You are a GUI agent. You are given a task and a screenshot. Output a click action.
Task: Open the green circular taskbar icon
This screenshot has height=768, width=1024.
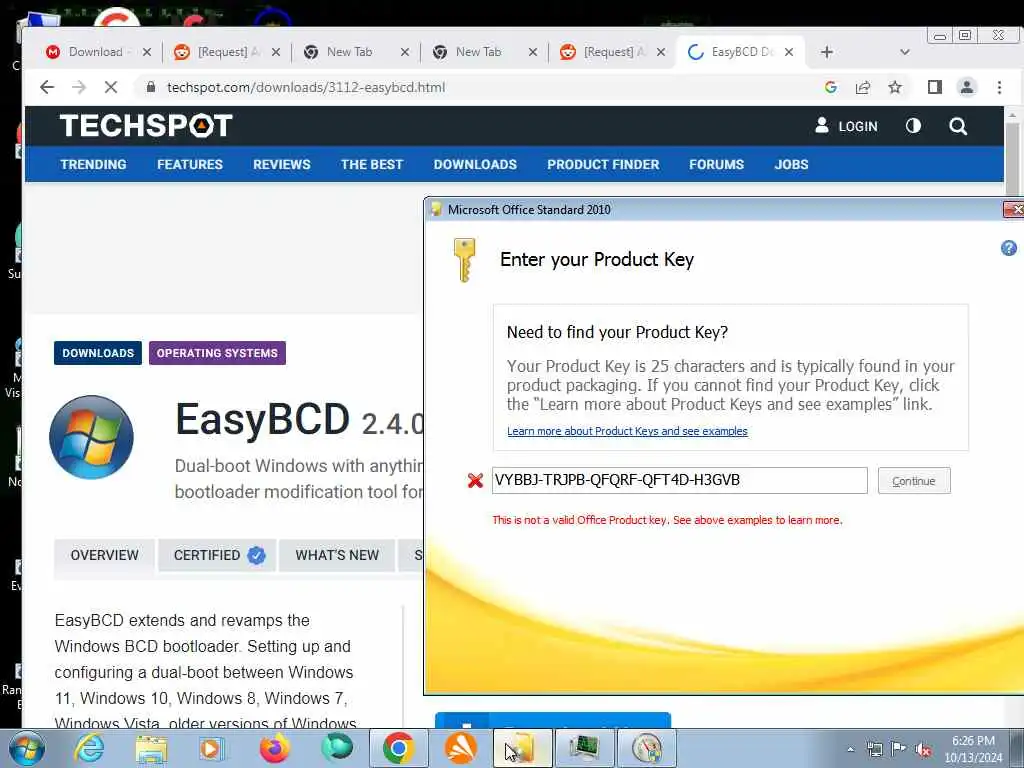point(337,748)
